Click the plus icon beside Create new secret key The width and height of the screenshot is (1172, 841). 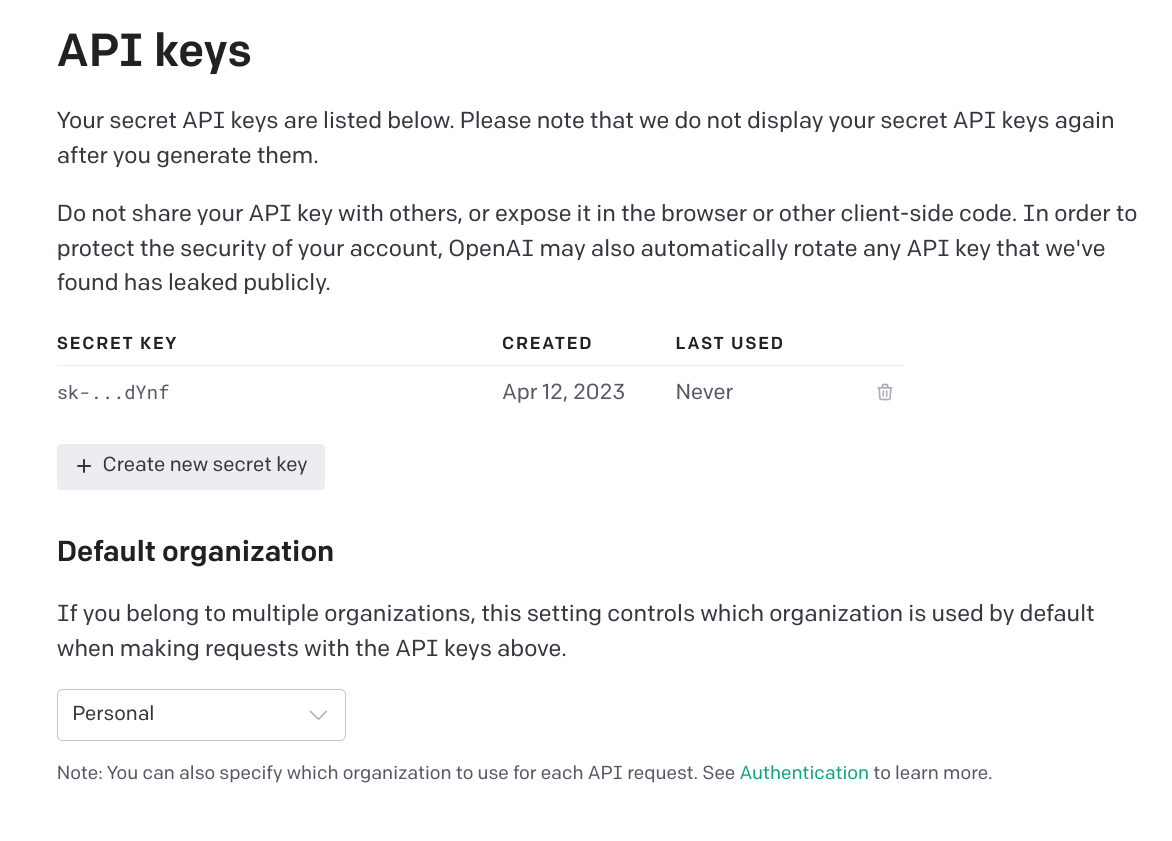click(x=84, y=466)
